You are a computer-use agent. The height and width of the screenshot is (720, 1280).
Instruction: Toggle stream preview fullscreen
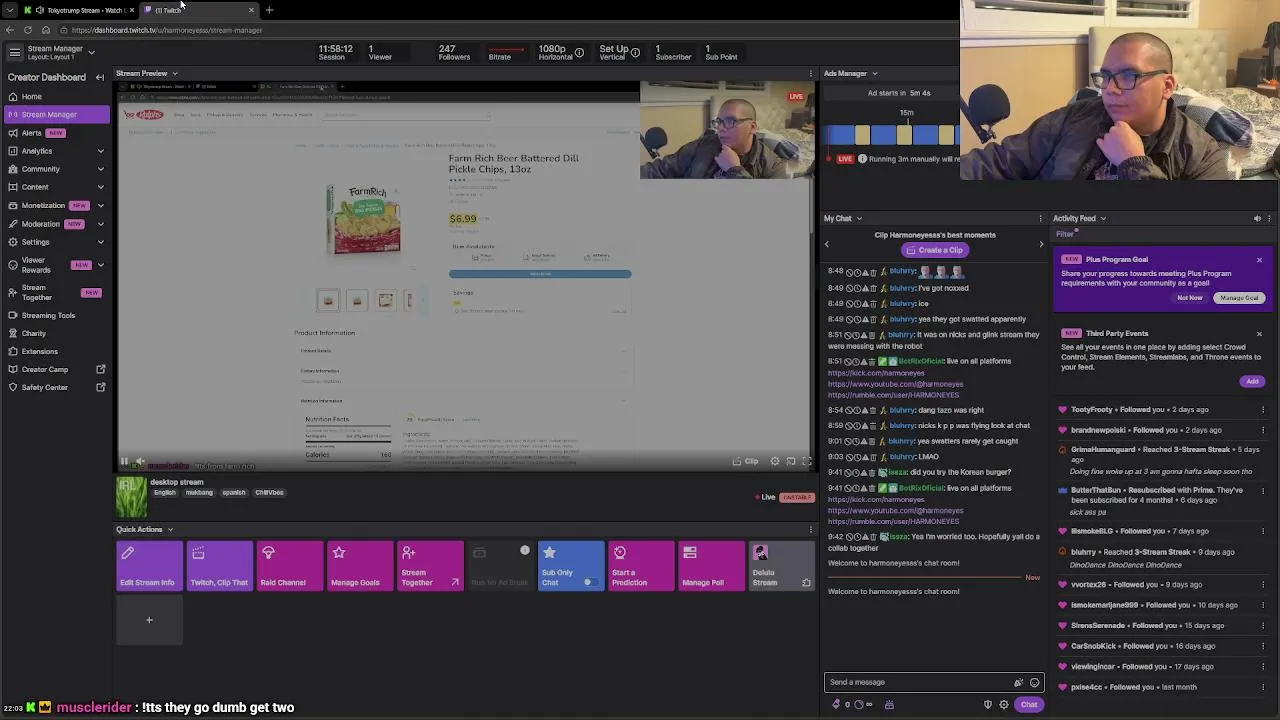807,462
